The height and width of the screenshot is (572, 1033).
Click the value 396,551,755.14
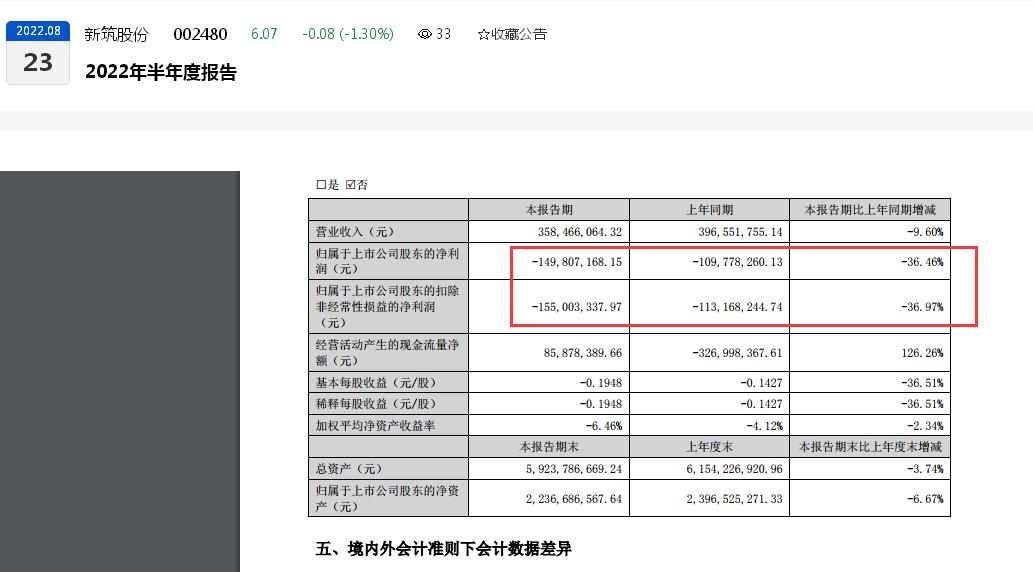pyautogui.click(x=740, y=232)
